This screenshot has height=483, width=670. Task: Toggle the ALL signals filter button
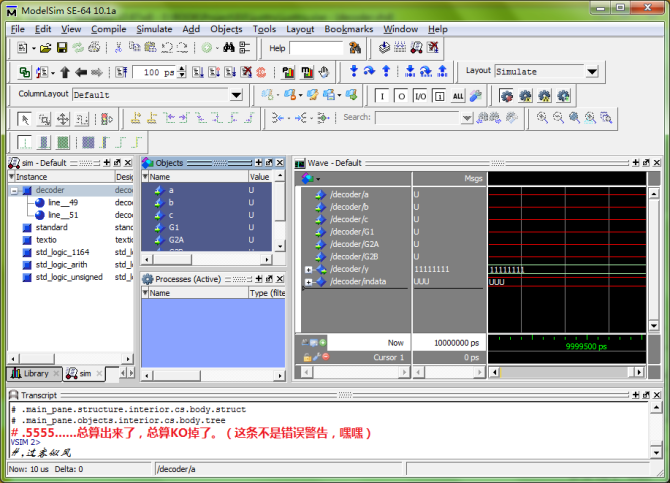pos(458,96)
